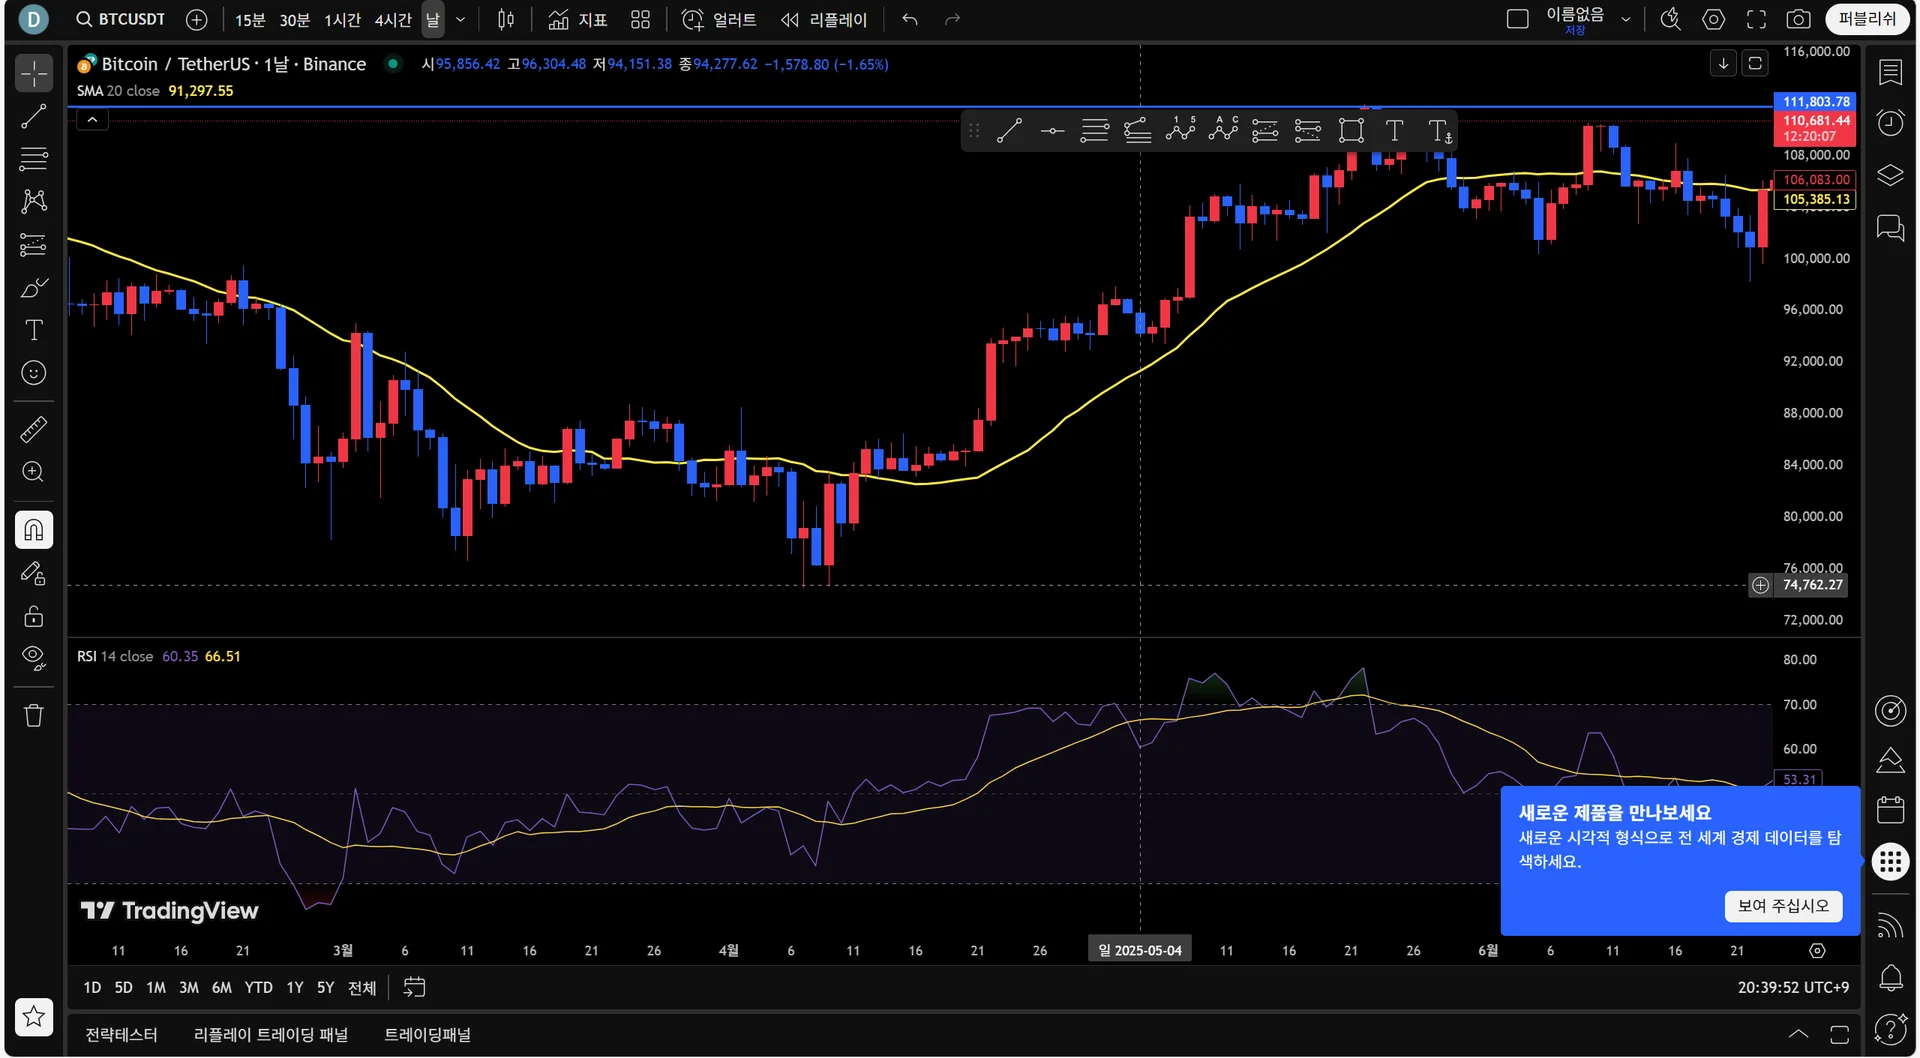The image size is (1920, 1058).
Task: Open the 전략테스터 tab
Action: click(x=121, y=1034)
